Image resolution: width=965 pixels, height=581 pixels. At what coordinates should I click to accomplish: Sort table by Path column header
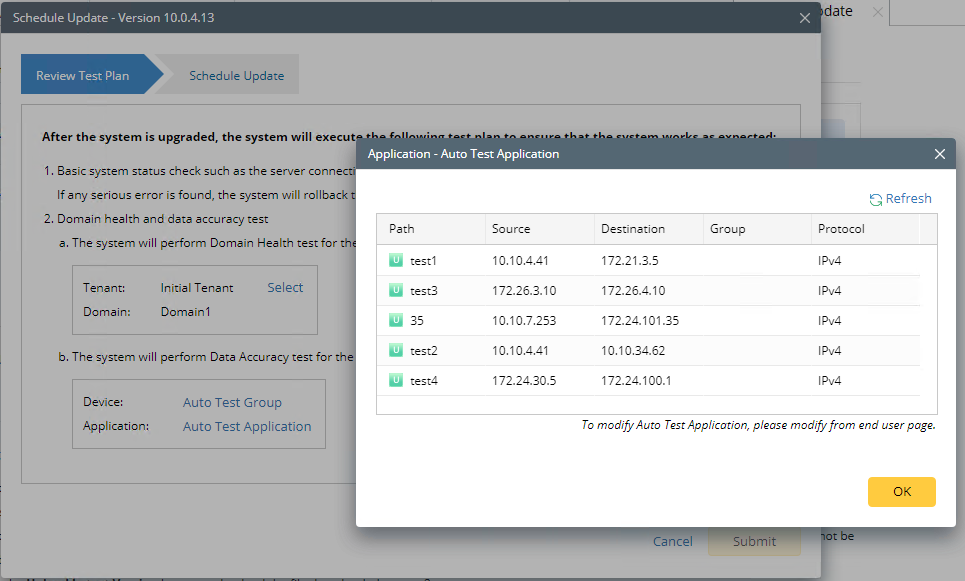pyautogui.click(x=402, y=229)
